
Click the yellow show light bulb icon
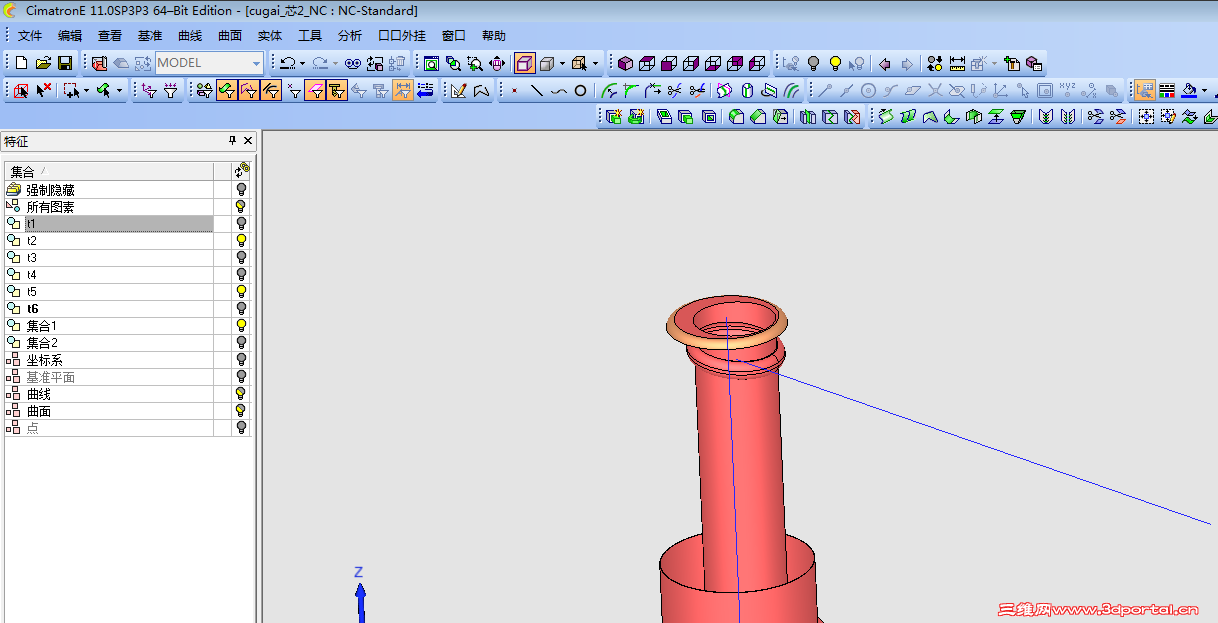tap(835, 63)
